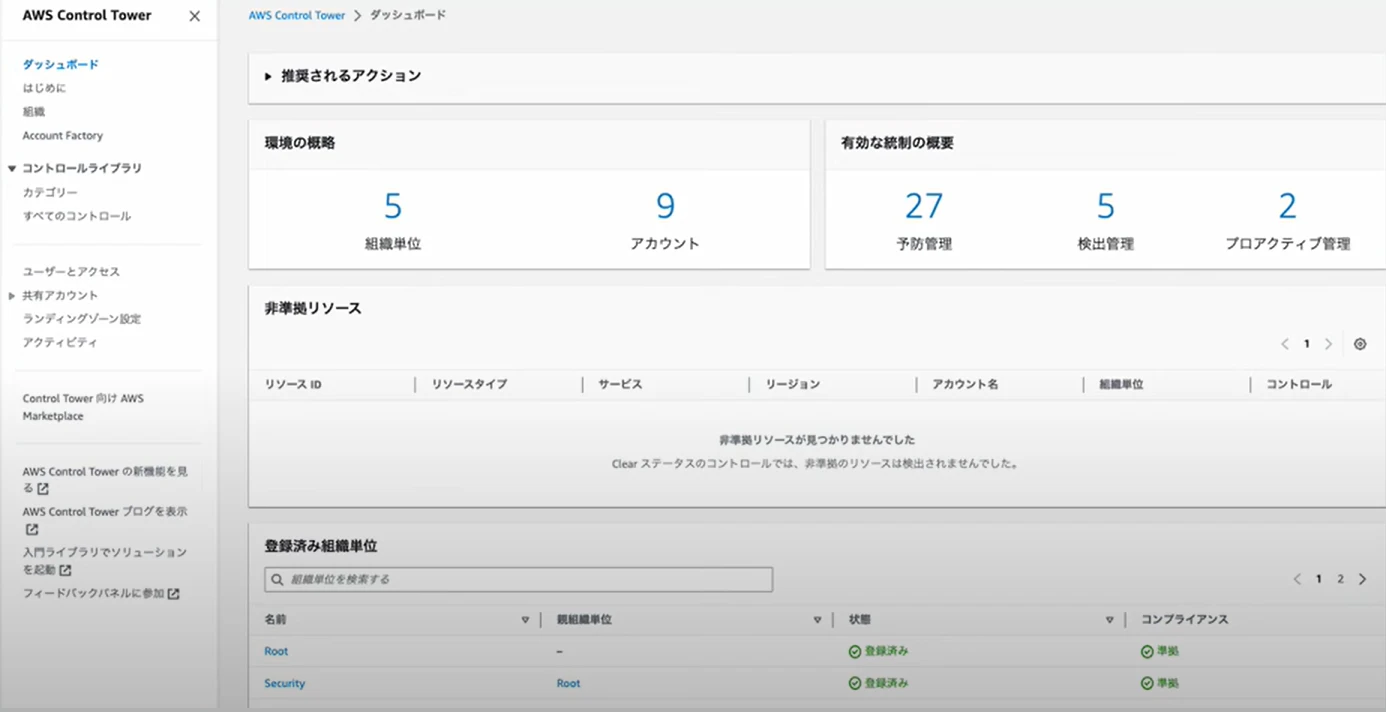Click the リソースタイプ column header
The width and height of the screenshot is (1386, 712).
tap(470, 384)
